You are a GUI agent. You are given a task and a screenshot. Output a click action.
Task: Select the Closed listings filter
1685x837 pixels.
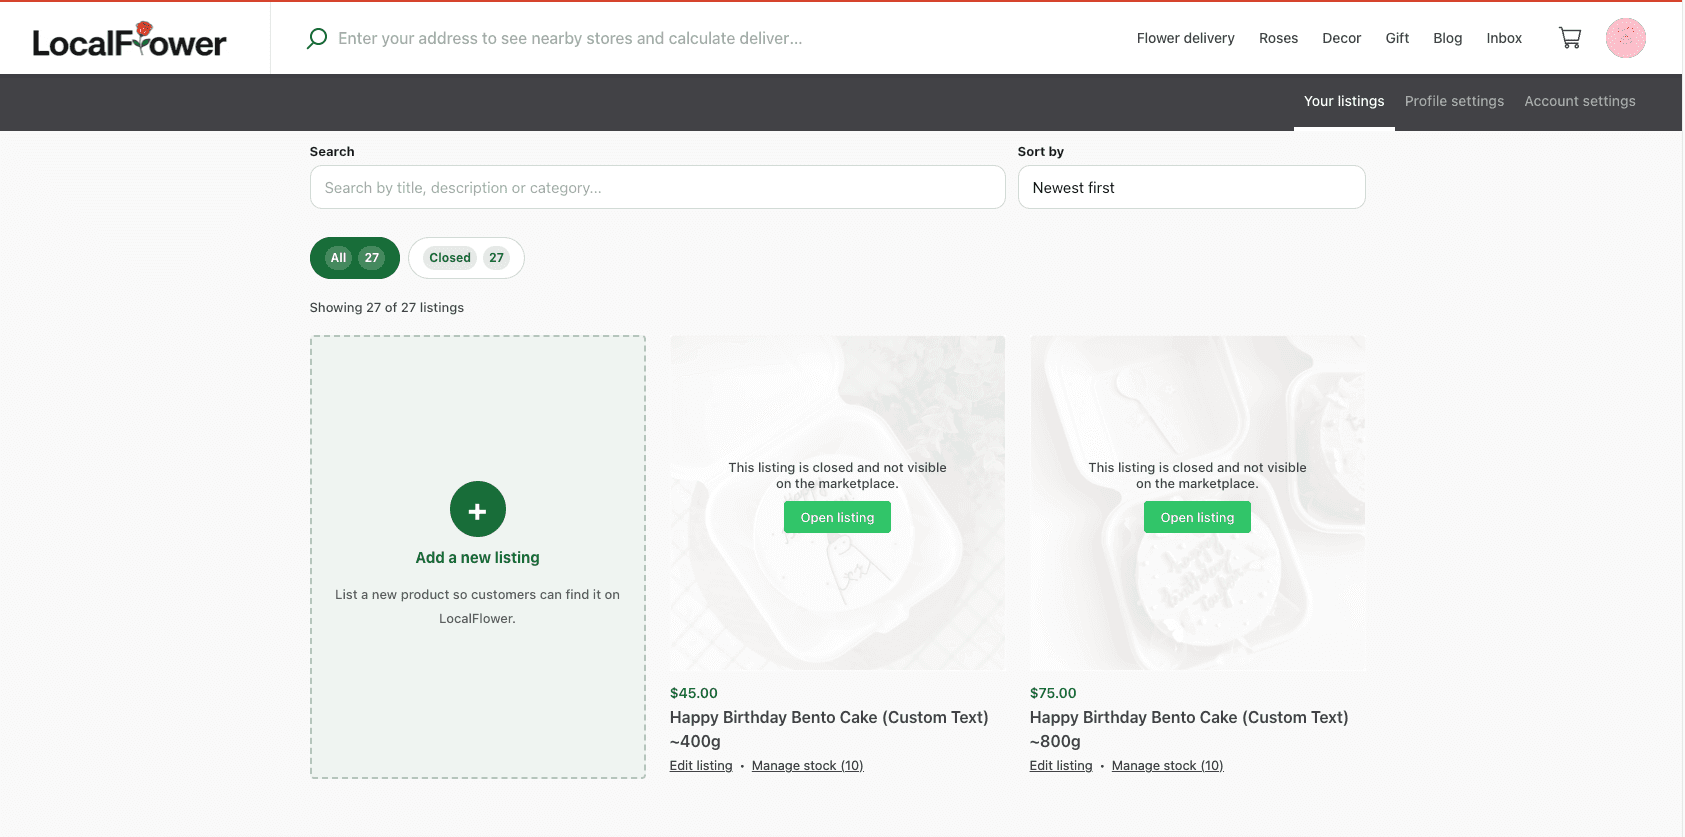pyautogui.click(x=466, y=258)
